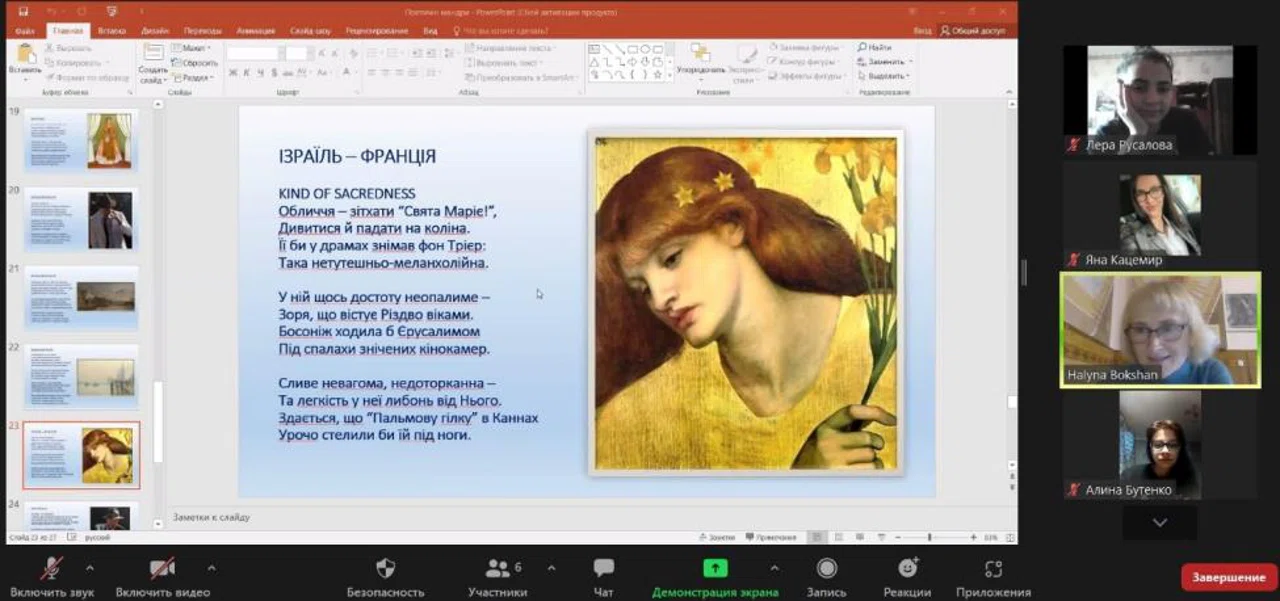Open the Заменить replace dropdown
Image resolution: width=1280 pixels, height=601 pixels.
[884, 61]
